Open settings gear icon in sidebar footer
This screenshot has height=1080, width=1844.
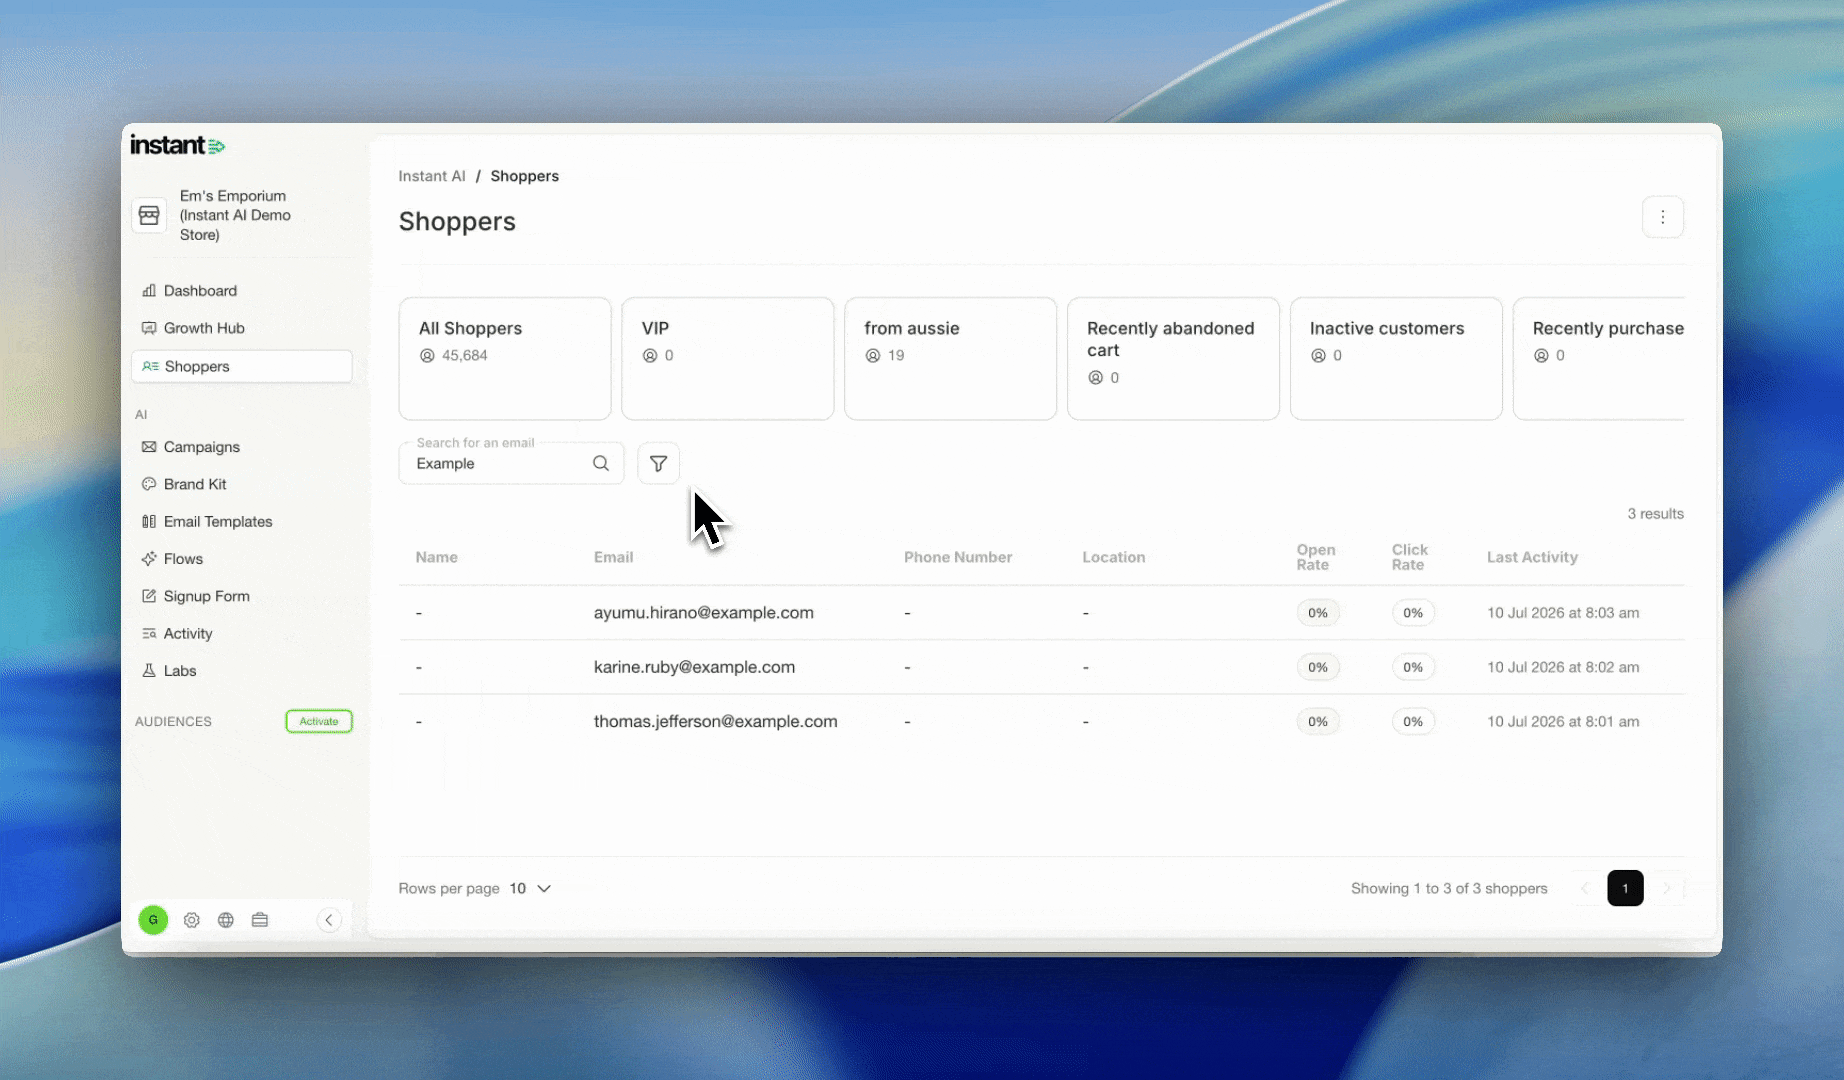192,920
